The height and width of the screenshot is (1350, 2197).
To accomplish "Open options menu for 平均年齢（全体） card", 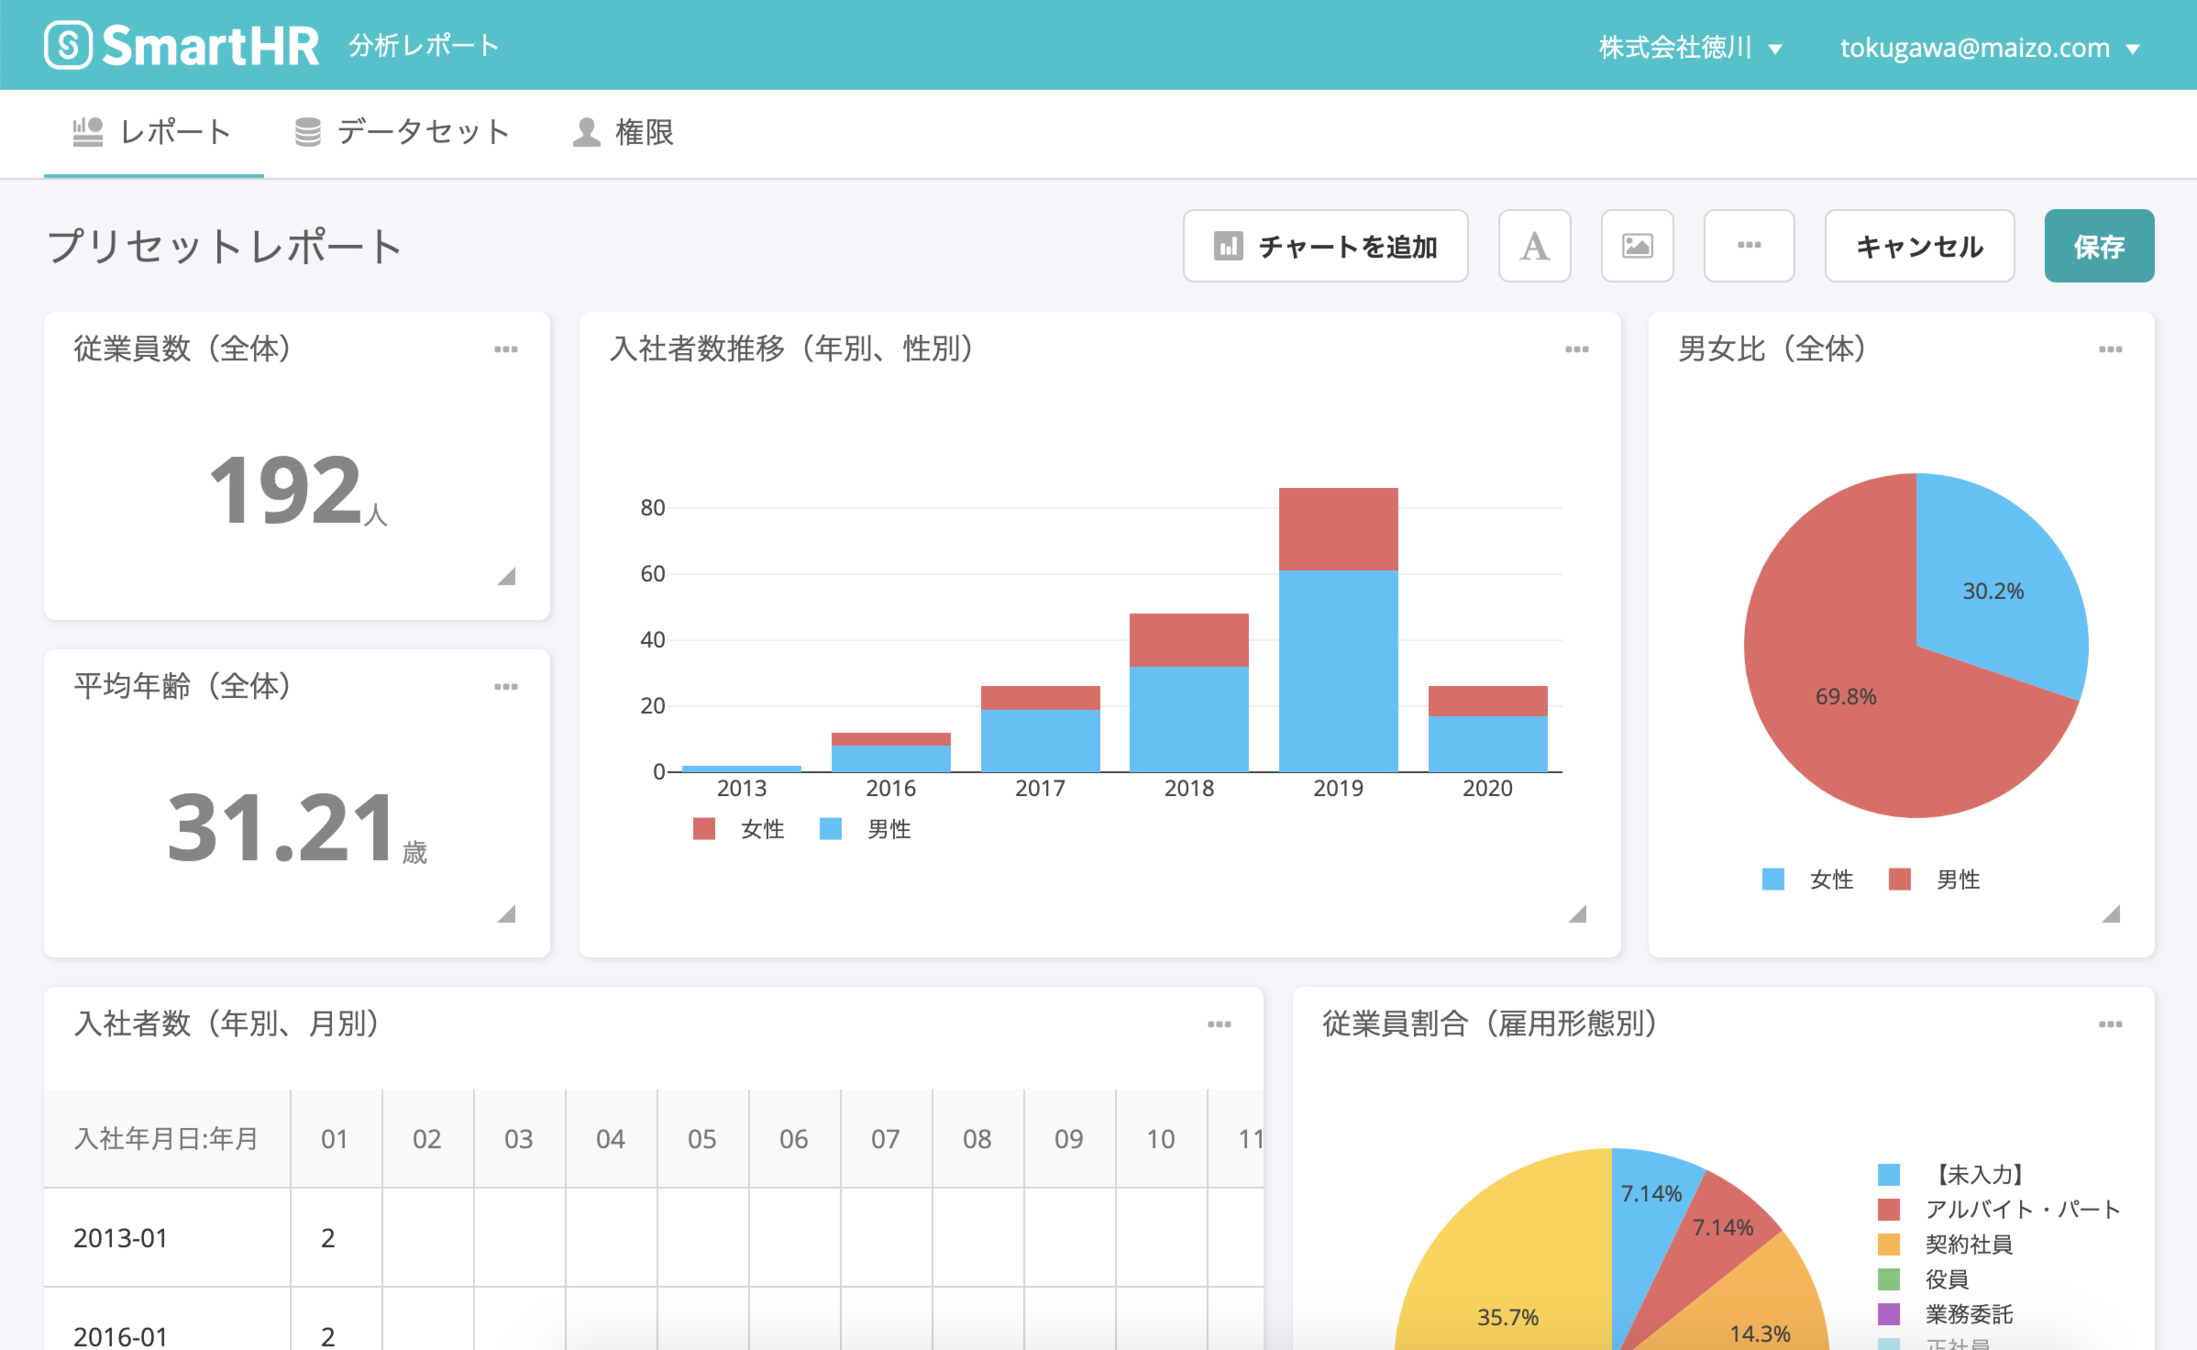I will pos(506,687).
